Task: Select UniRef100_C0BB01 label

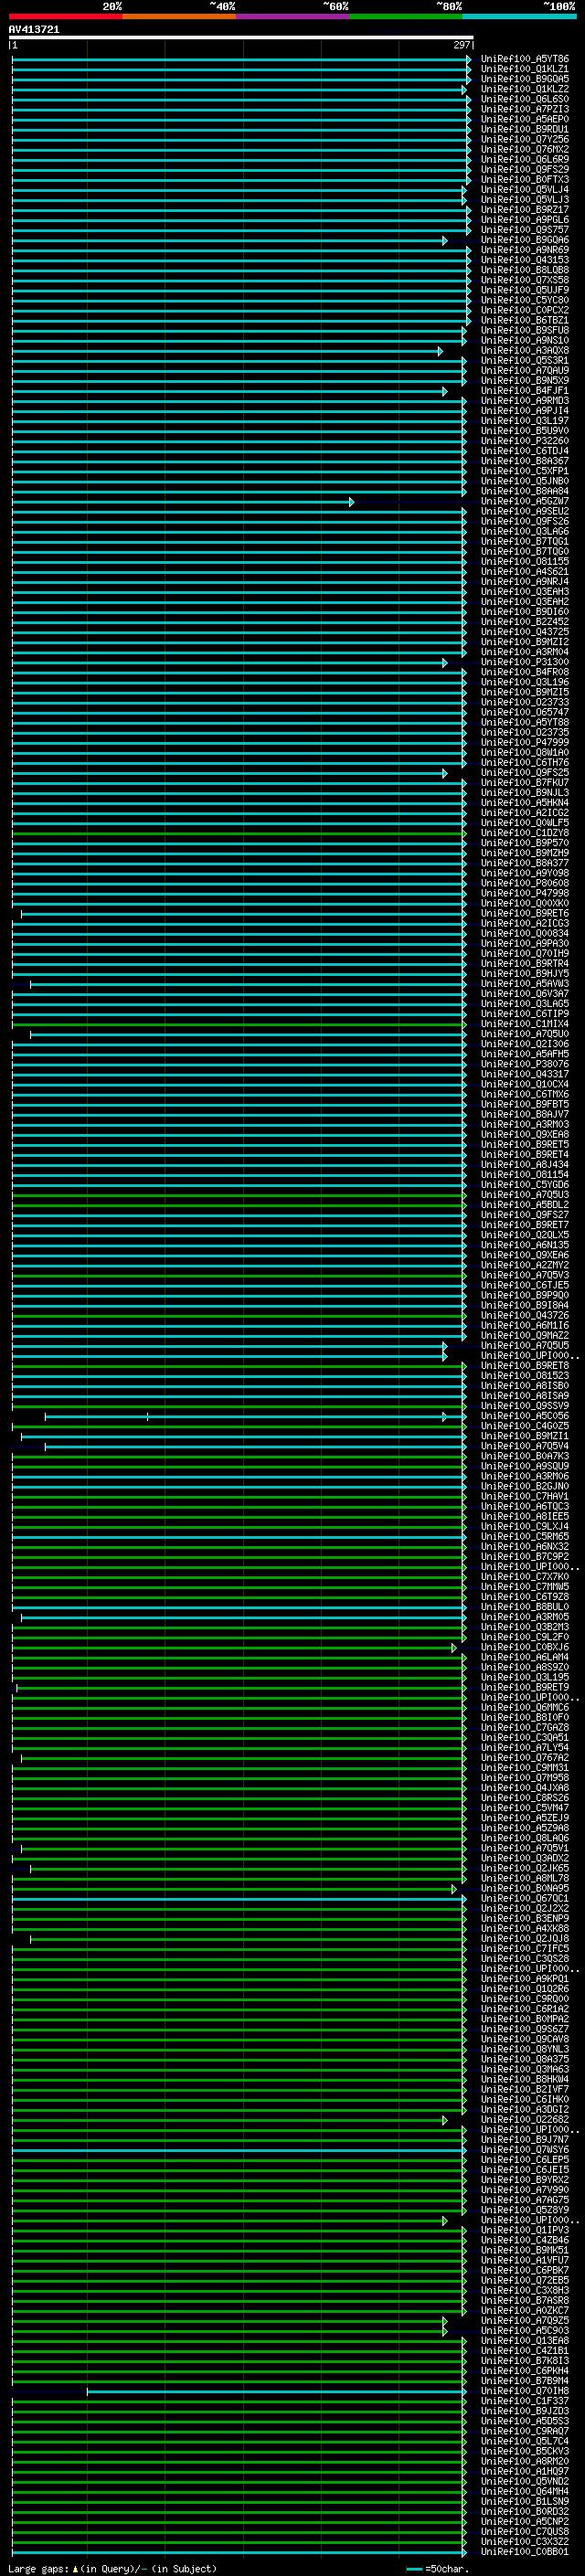Action: tap(525, 2552)
